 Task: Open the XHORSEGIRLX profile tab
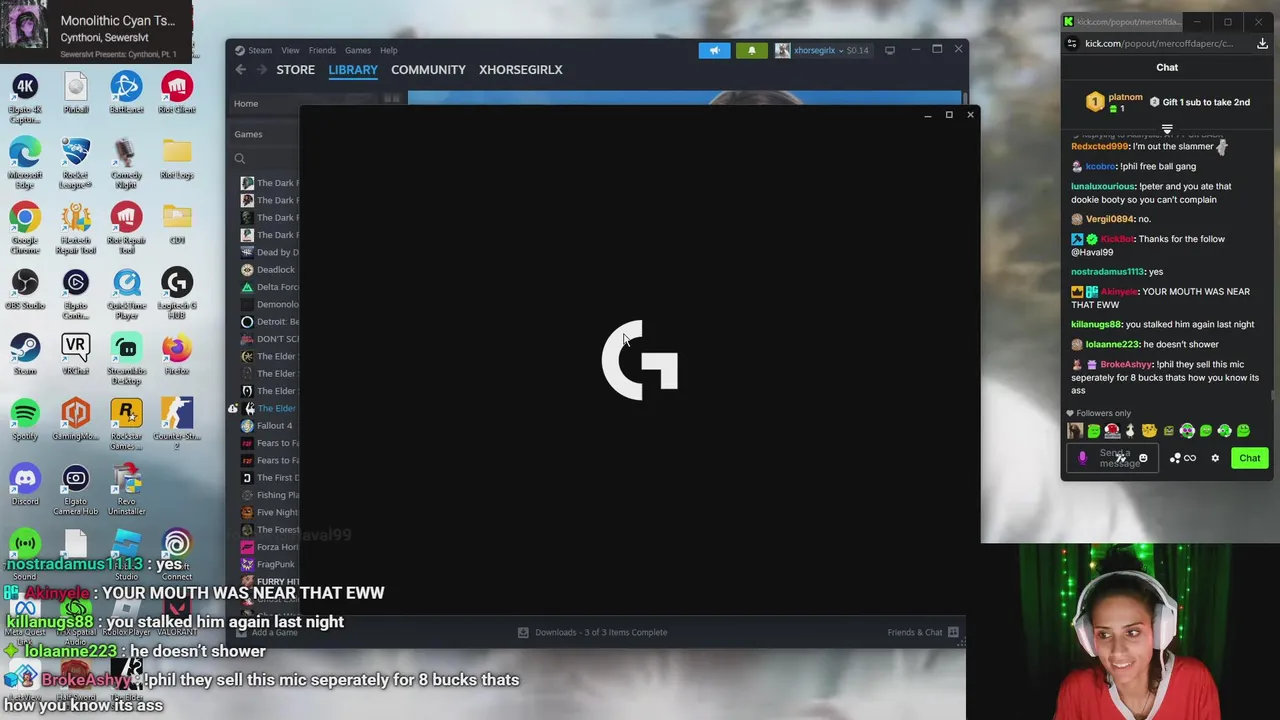pos(520,69)
